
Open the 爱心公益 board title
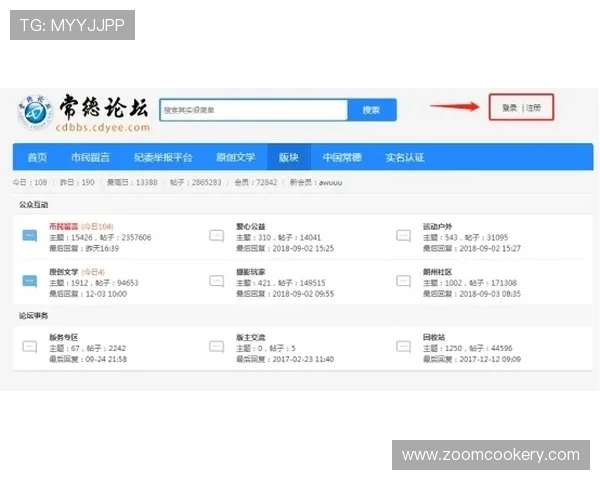(251, 226)
